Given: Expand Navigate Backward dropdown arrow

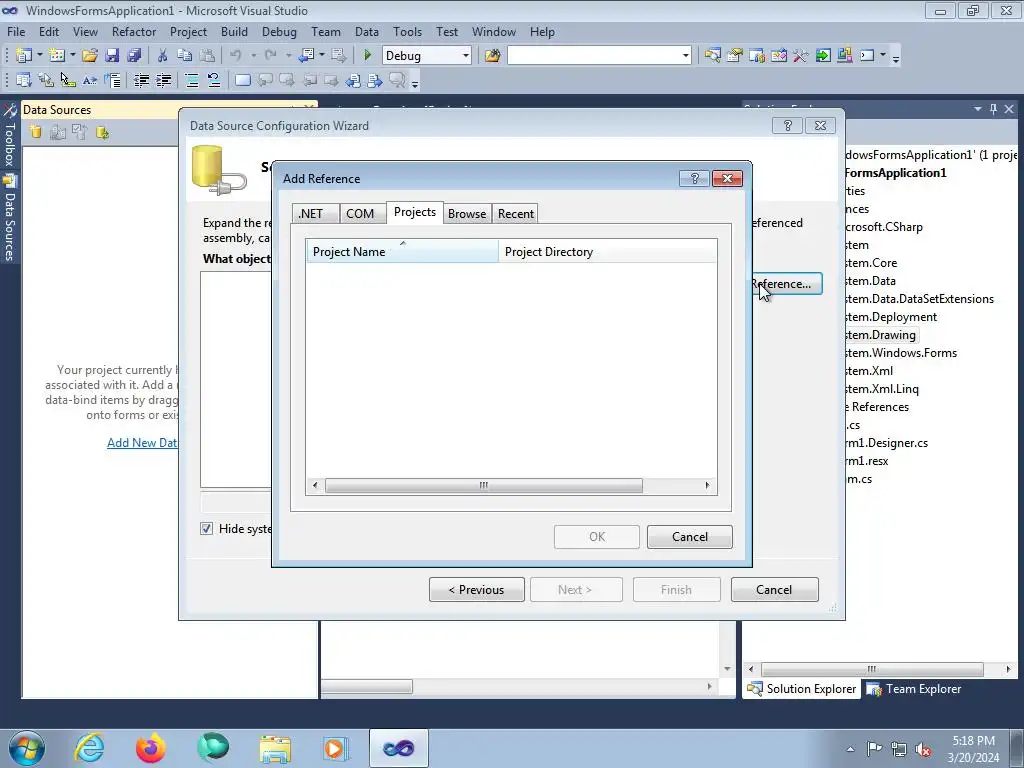Looking at the screenshot, I should click(x=321, y=56).
